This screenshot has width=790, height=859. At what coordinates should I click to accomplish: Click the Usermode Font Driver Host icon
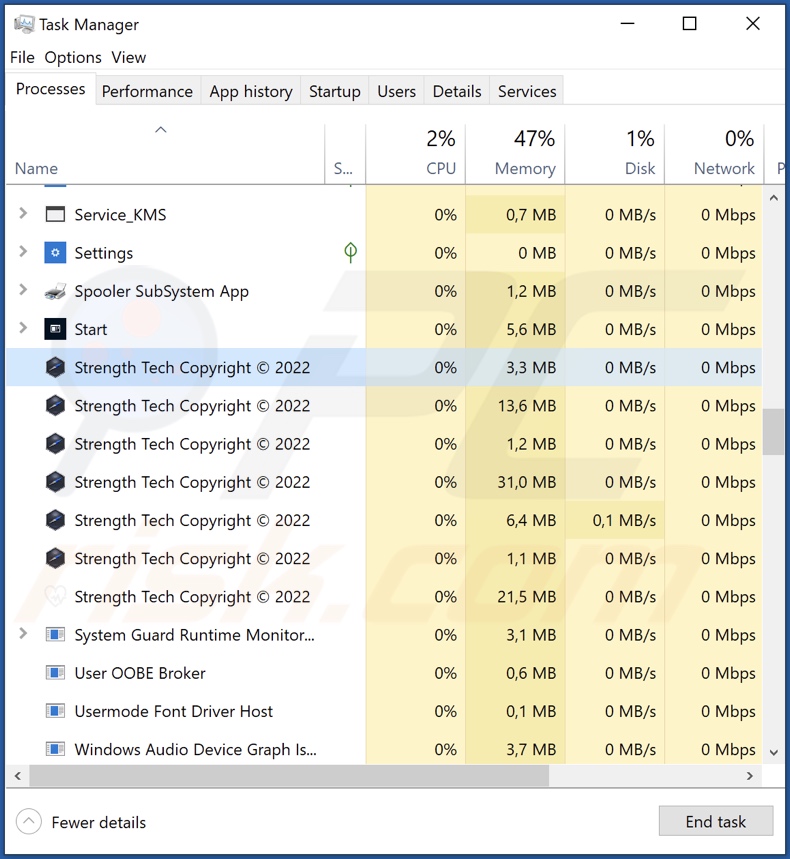point(55,711)
